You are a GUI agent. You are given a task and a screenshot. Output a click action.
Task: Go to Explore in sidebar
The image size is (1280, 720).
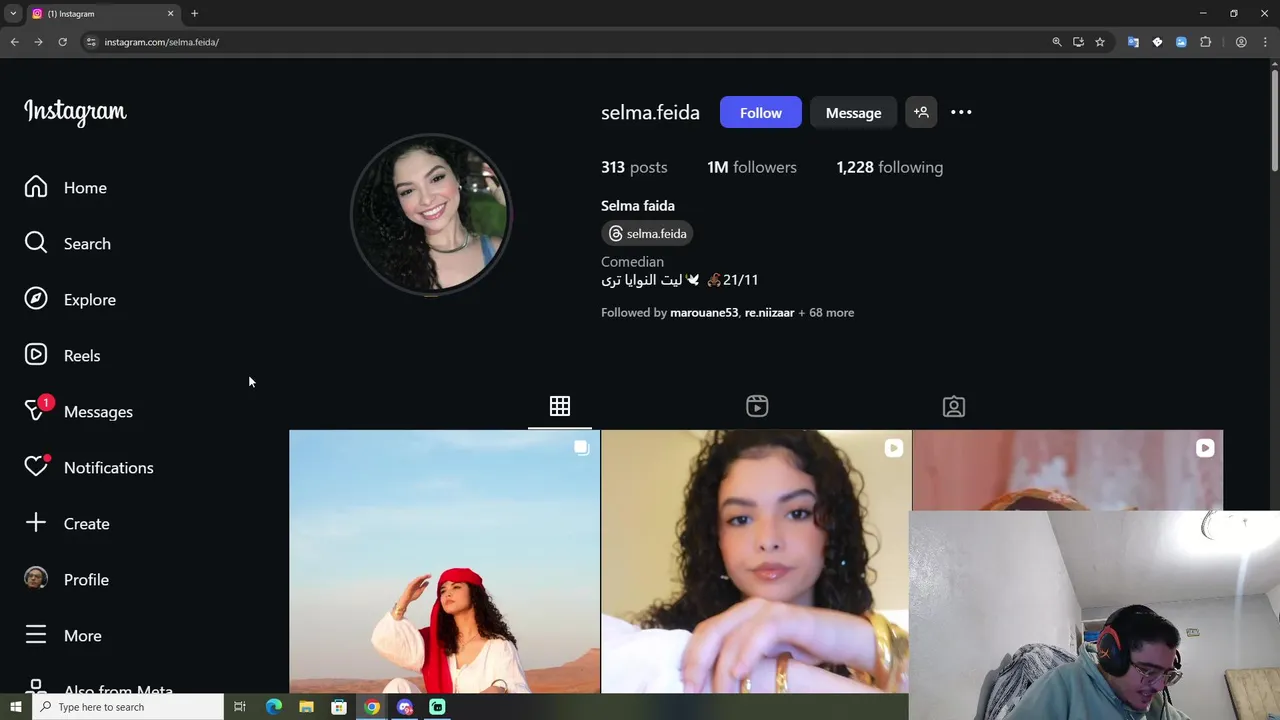coord(70,300)
